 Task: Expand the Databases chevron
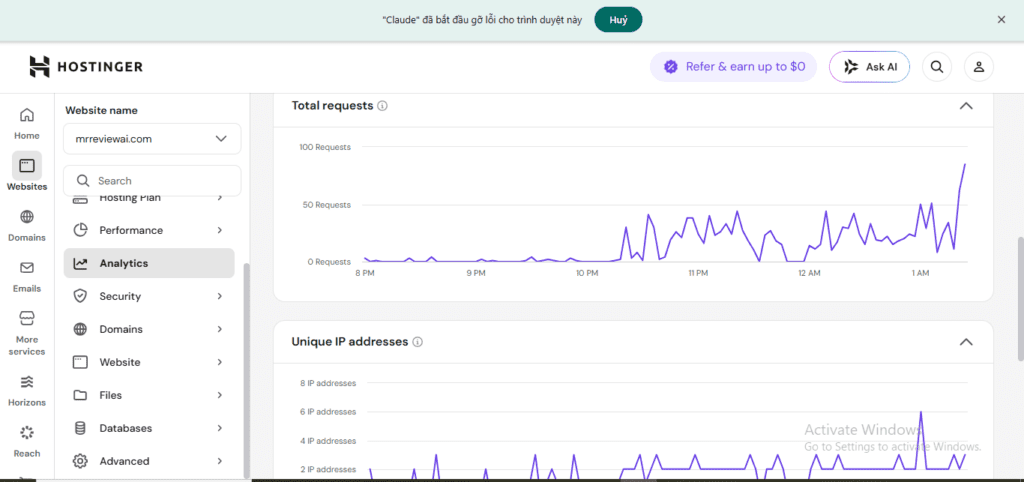[x=220, y=428]
